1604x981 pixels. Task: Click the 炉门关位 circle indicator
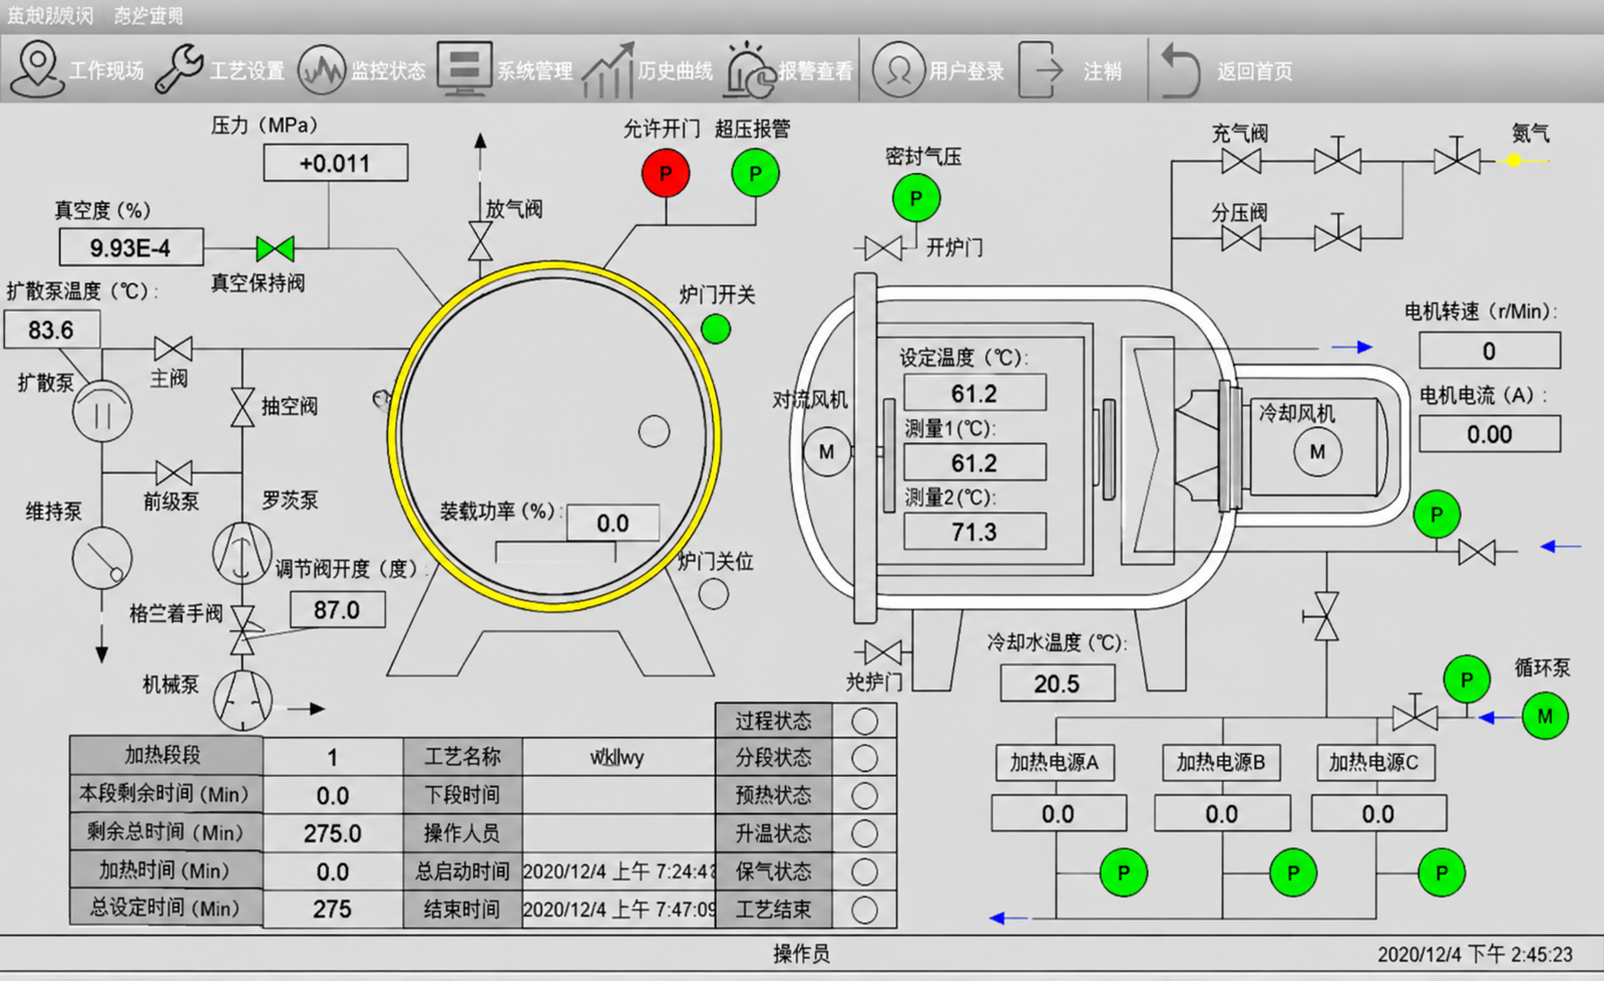point(714,594)
